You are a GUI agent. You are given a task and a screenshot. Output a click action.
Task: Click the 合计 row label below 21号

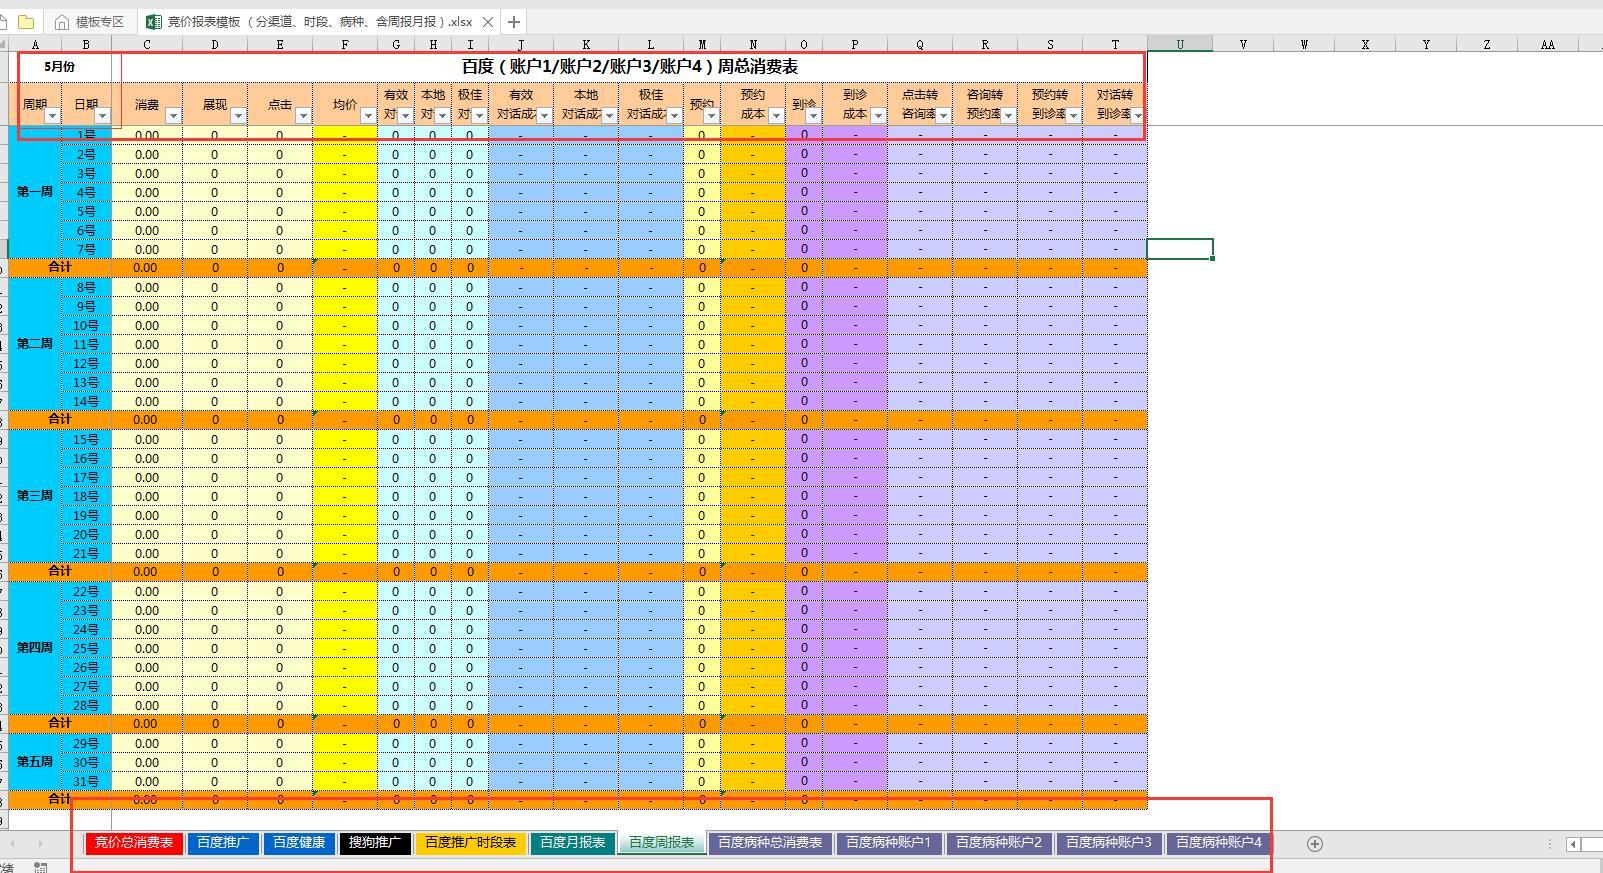pos(60,572)
